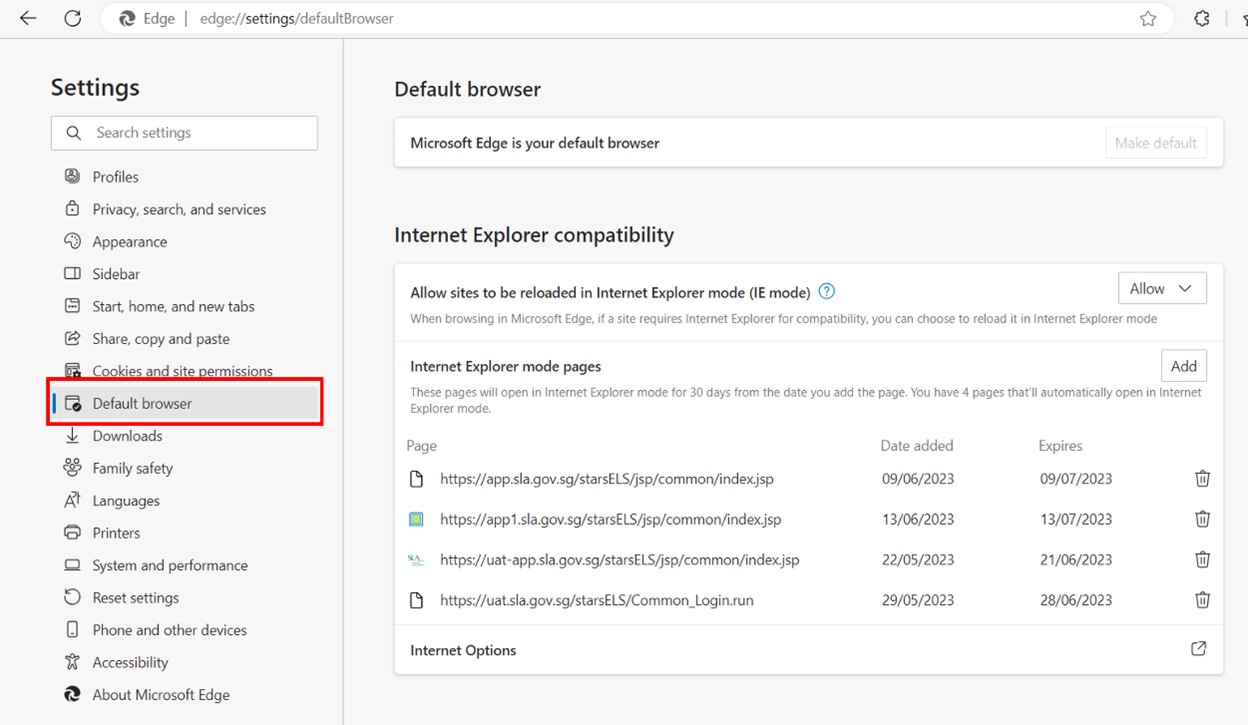Image resolution: width=1248 pixels, height=725 pixels.
Task: Click the Profiles icon in sidebar
Action: [72, 176]
